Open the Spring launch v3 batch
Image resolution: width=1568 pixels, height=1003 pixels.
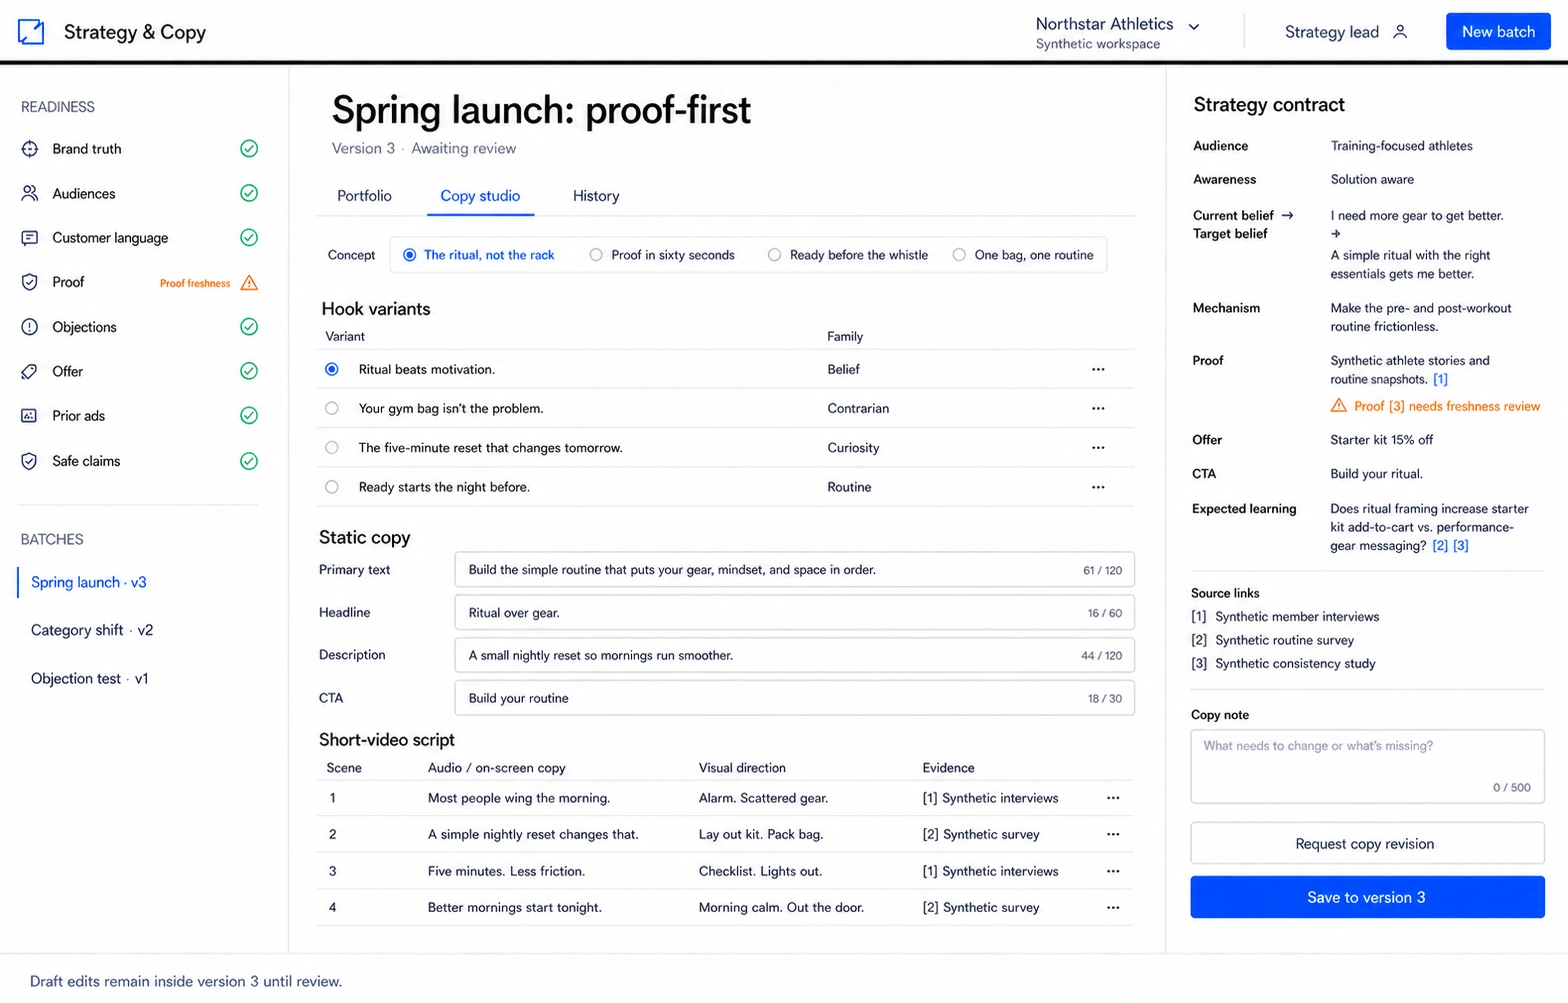89,582
